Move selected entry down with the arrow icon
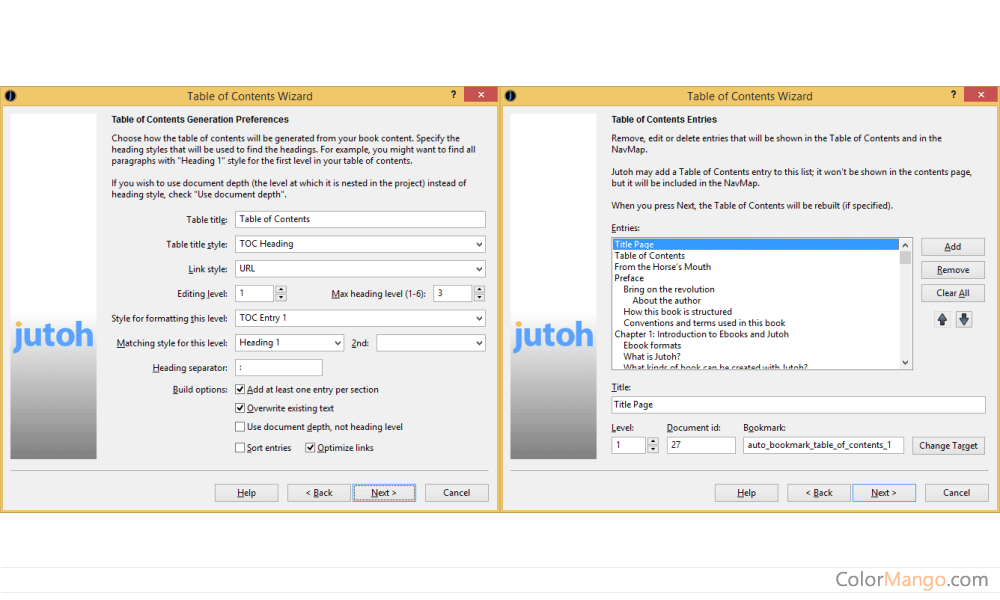The width and height of the screenshot is (1000, 600). click(x=964, y=319)
